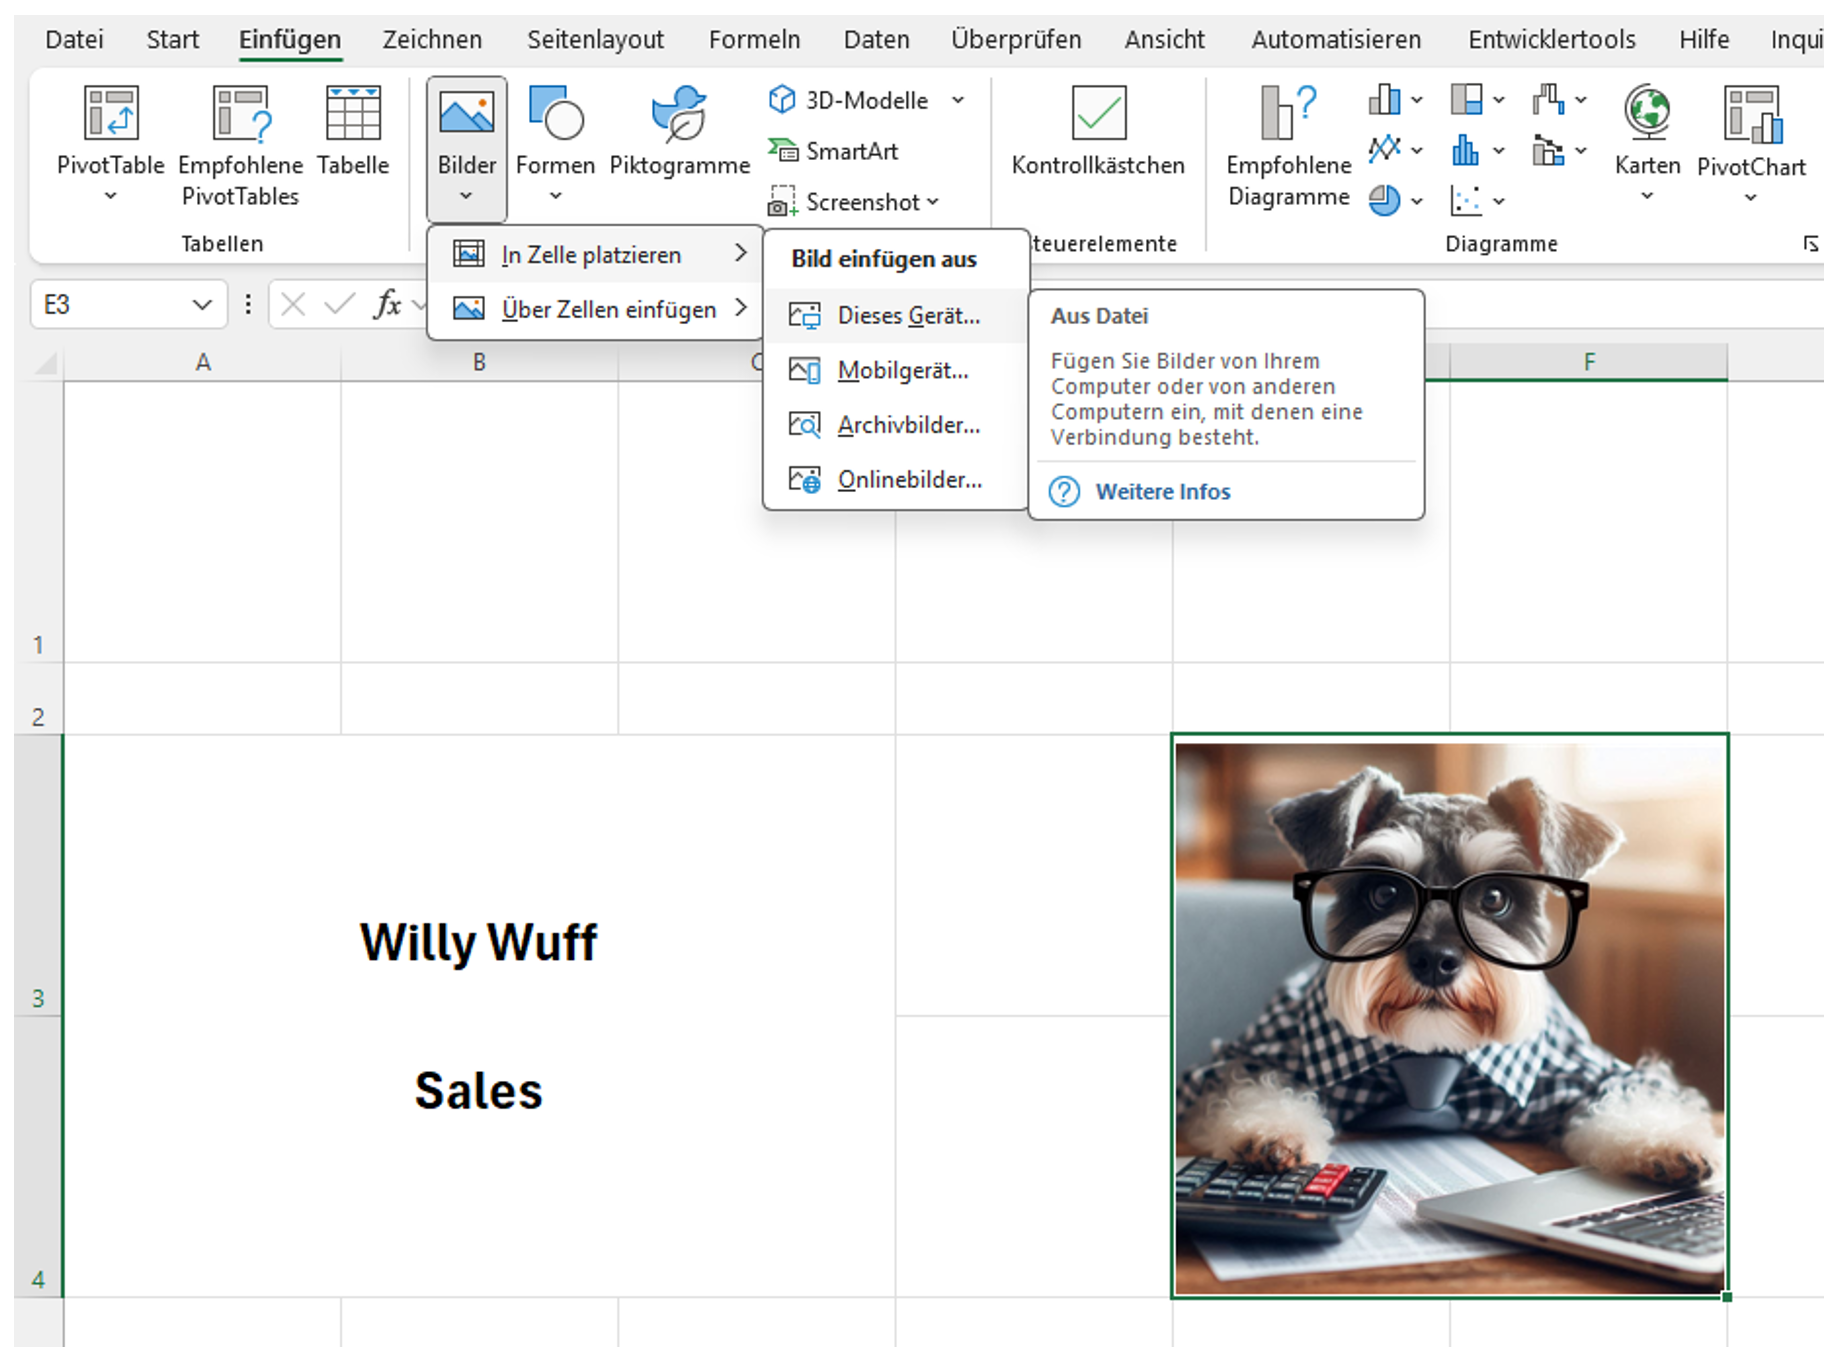
Task: Insert a SmartArt graphic
Action: [851, 151]
